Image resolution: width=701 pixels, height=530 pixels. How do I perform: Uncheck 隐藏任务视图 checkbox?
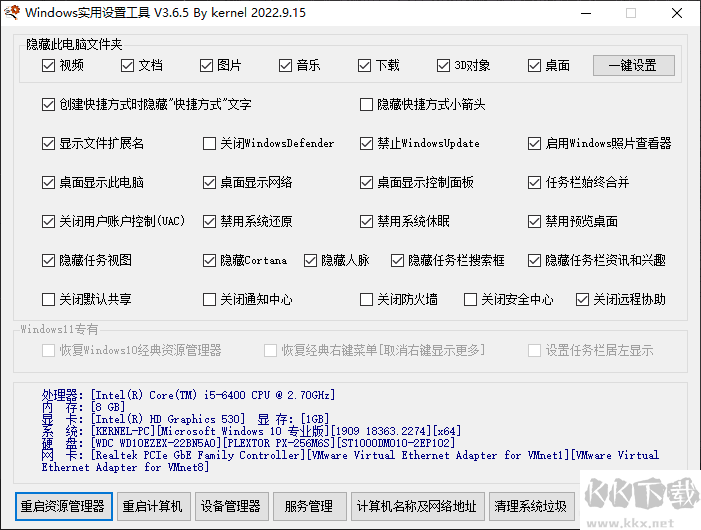click(x=48, y=260)
